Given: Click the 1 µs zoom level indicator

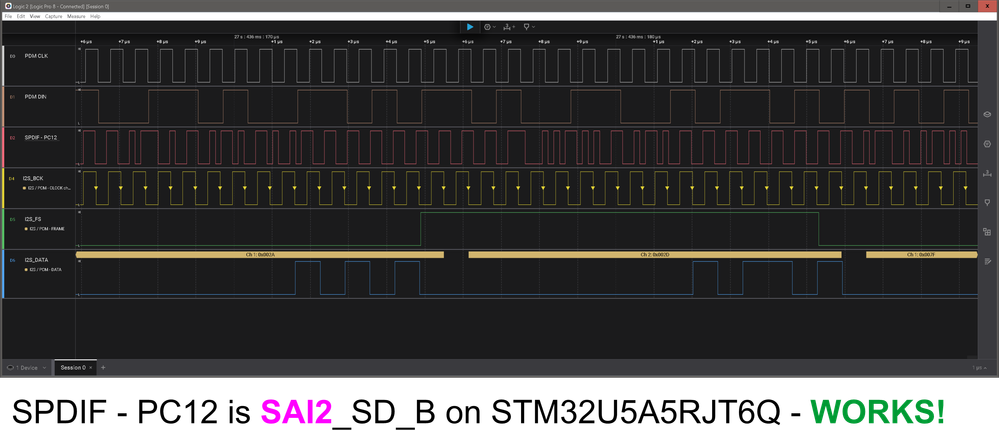Looking at the screenshot, I should (x=980, y=368).
